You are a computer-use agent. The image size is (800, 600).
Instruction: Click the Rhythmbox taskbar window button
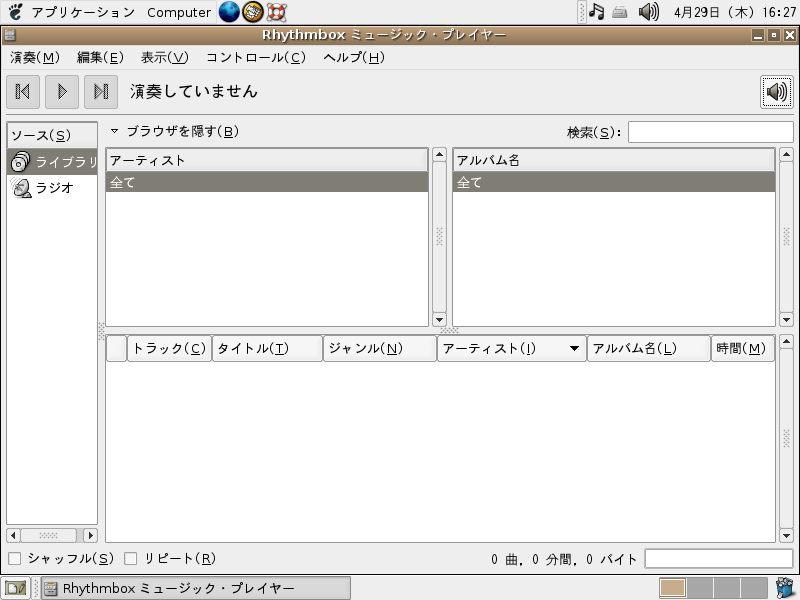coord(196,588)
